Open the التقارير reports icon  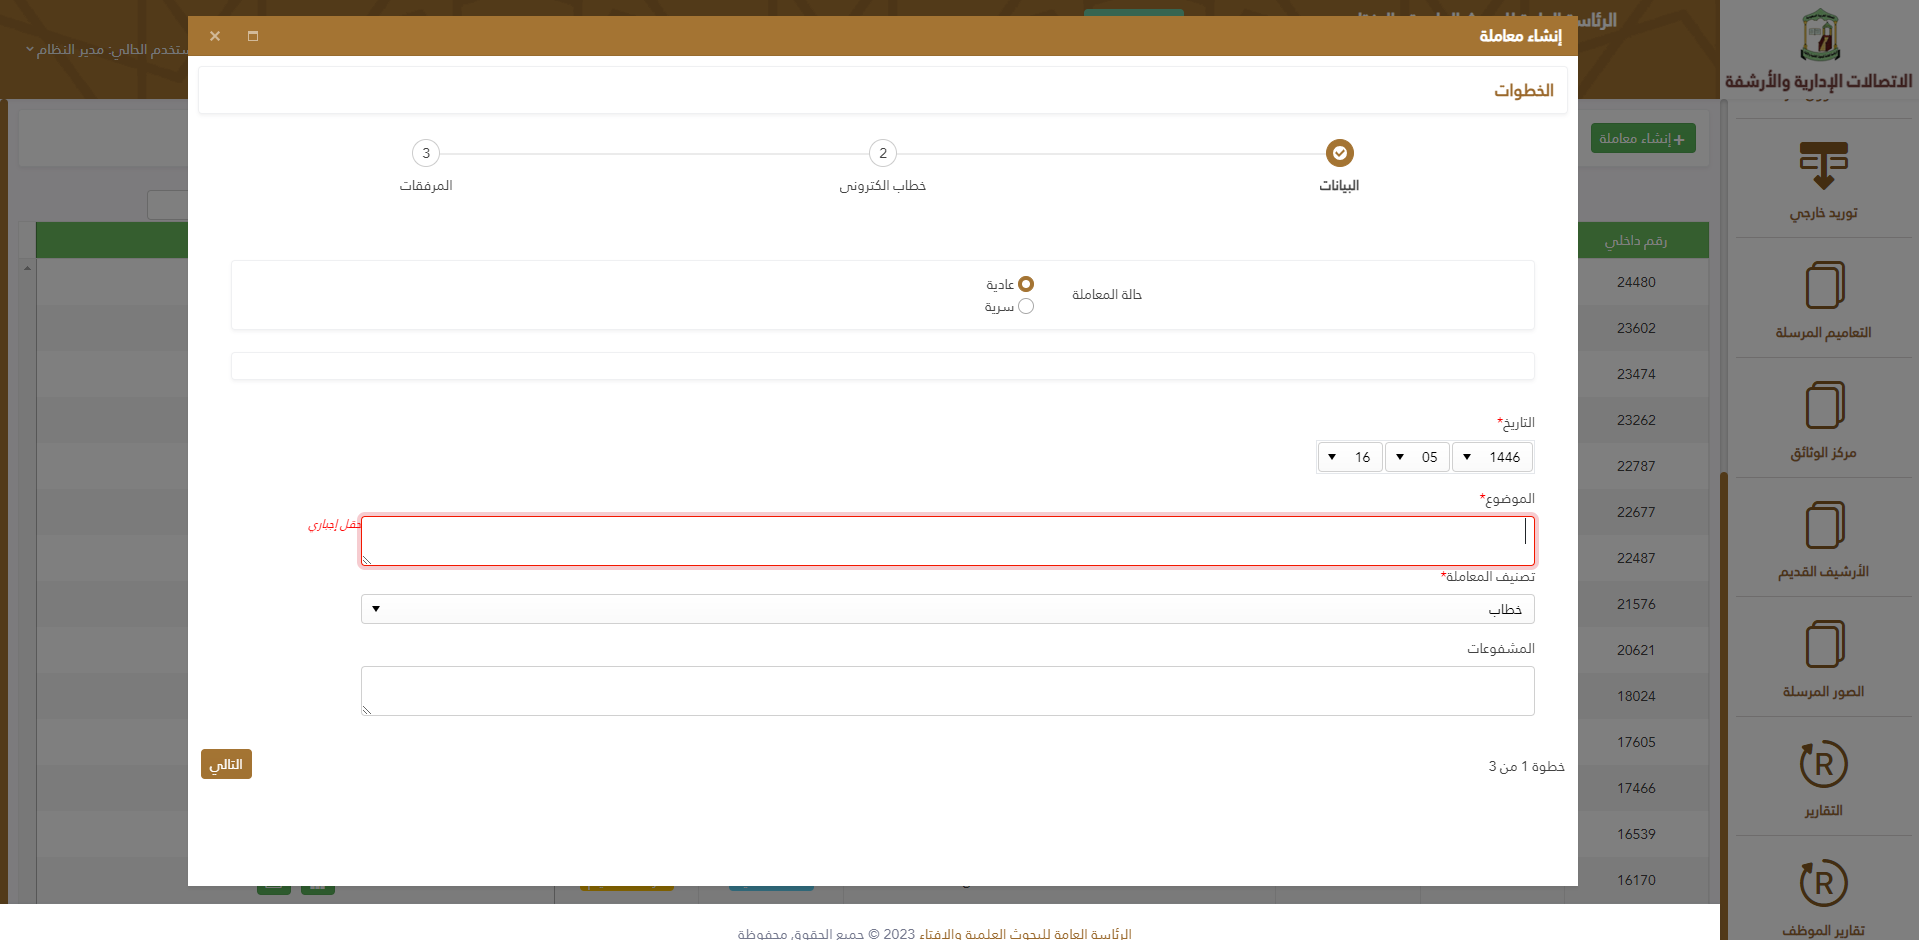(1823, 765)
